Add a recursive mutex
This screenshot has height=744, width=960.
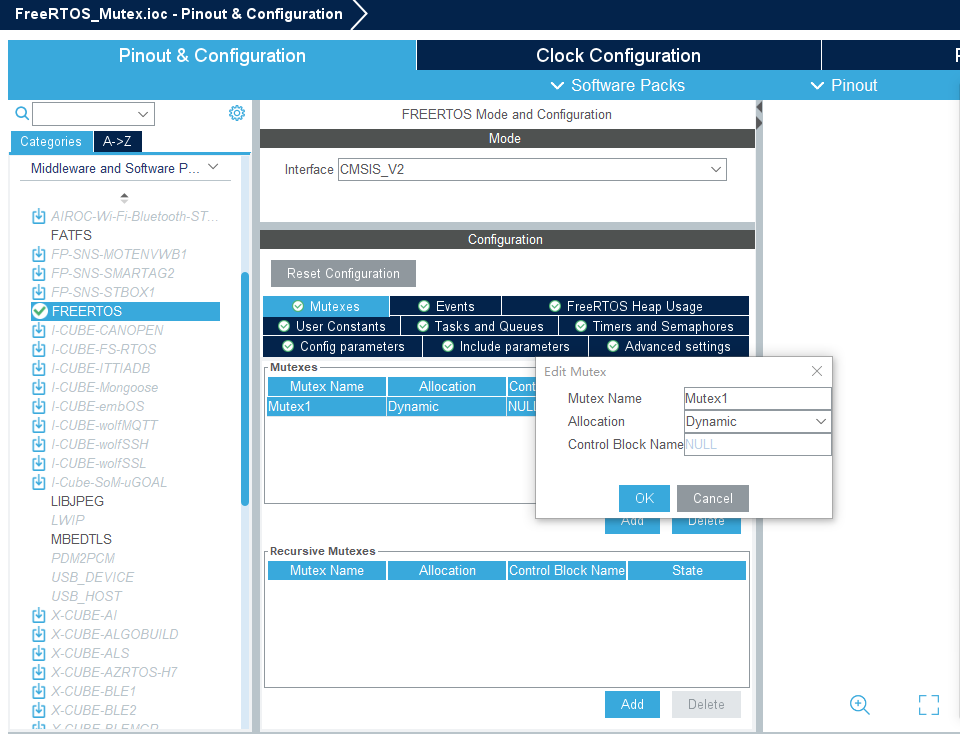click(x=632, y=704)
